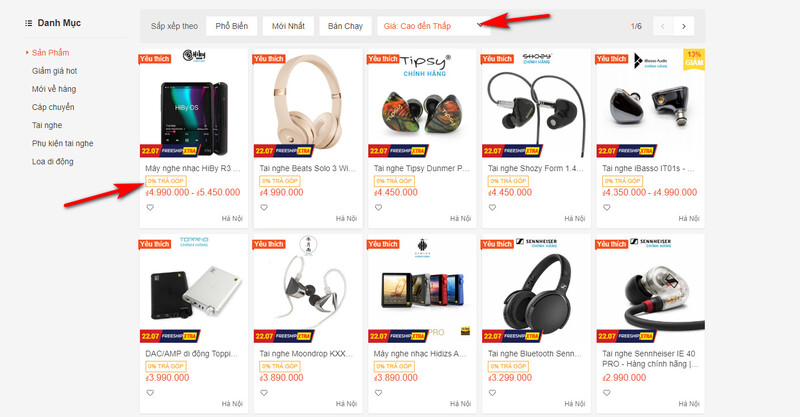Click heart icon under iBasso IT01s

pos(607,207)
